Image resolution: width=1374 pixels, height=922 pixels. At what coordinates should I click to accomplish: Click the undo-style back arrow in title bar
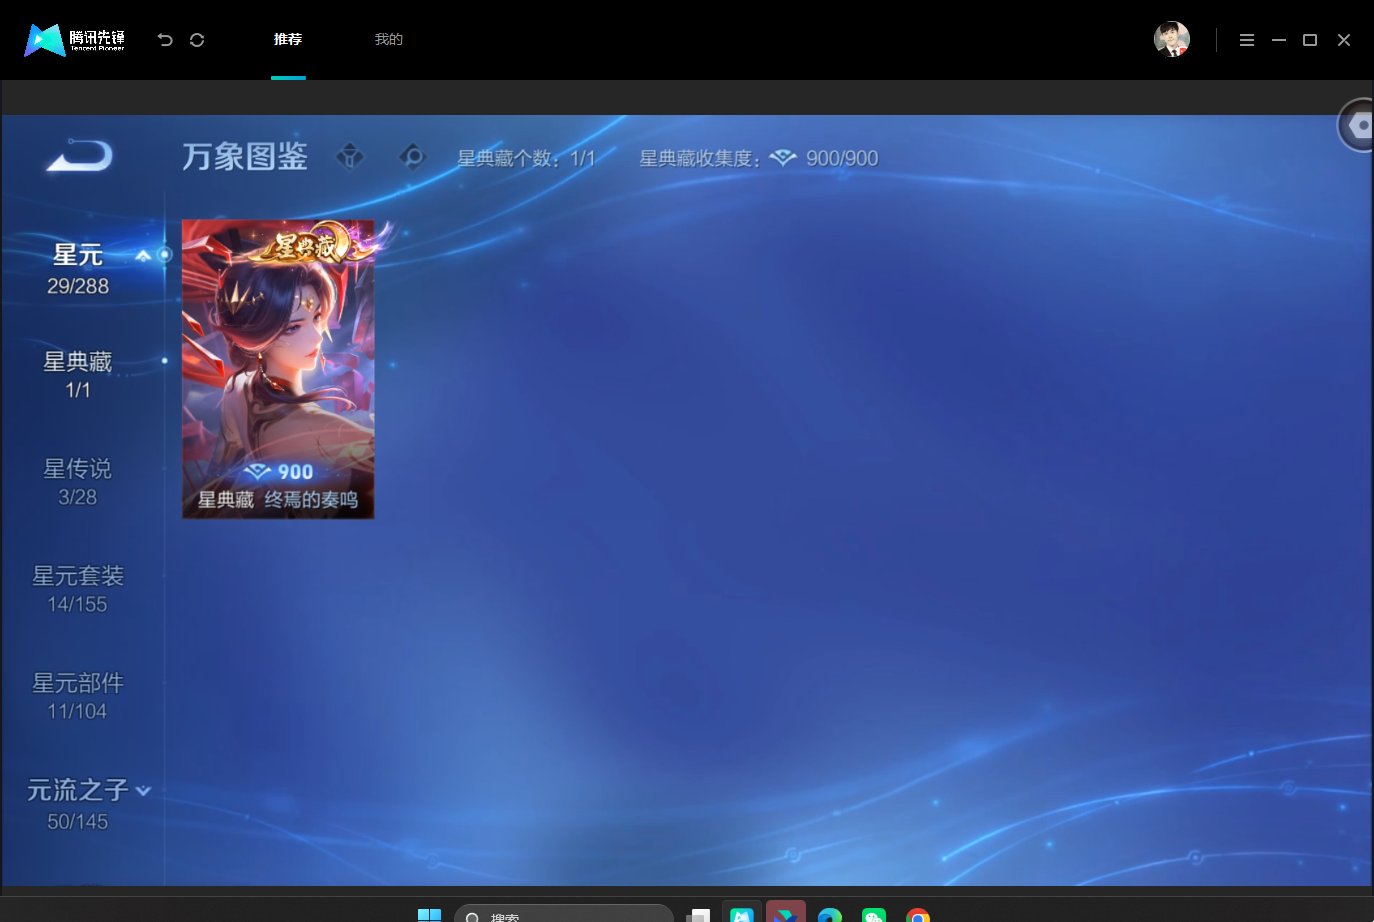(x=165, y=40)
